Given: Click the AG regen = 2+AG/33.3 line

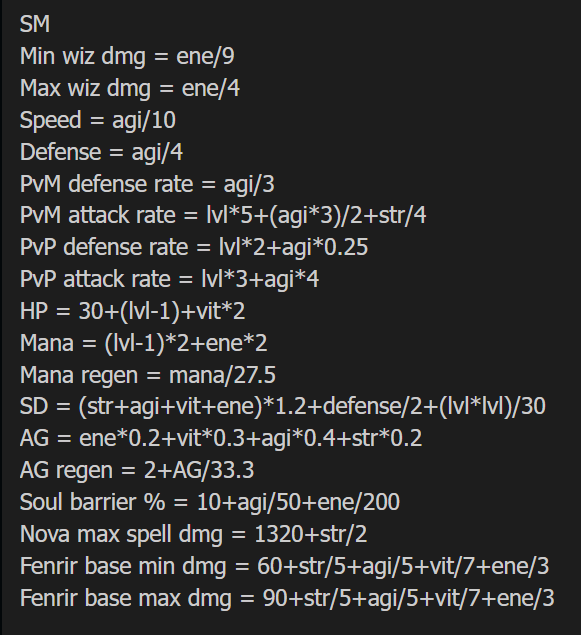Looking at the screenshot, I should pyautogui.click(x=137, y=470).
